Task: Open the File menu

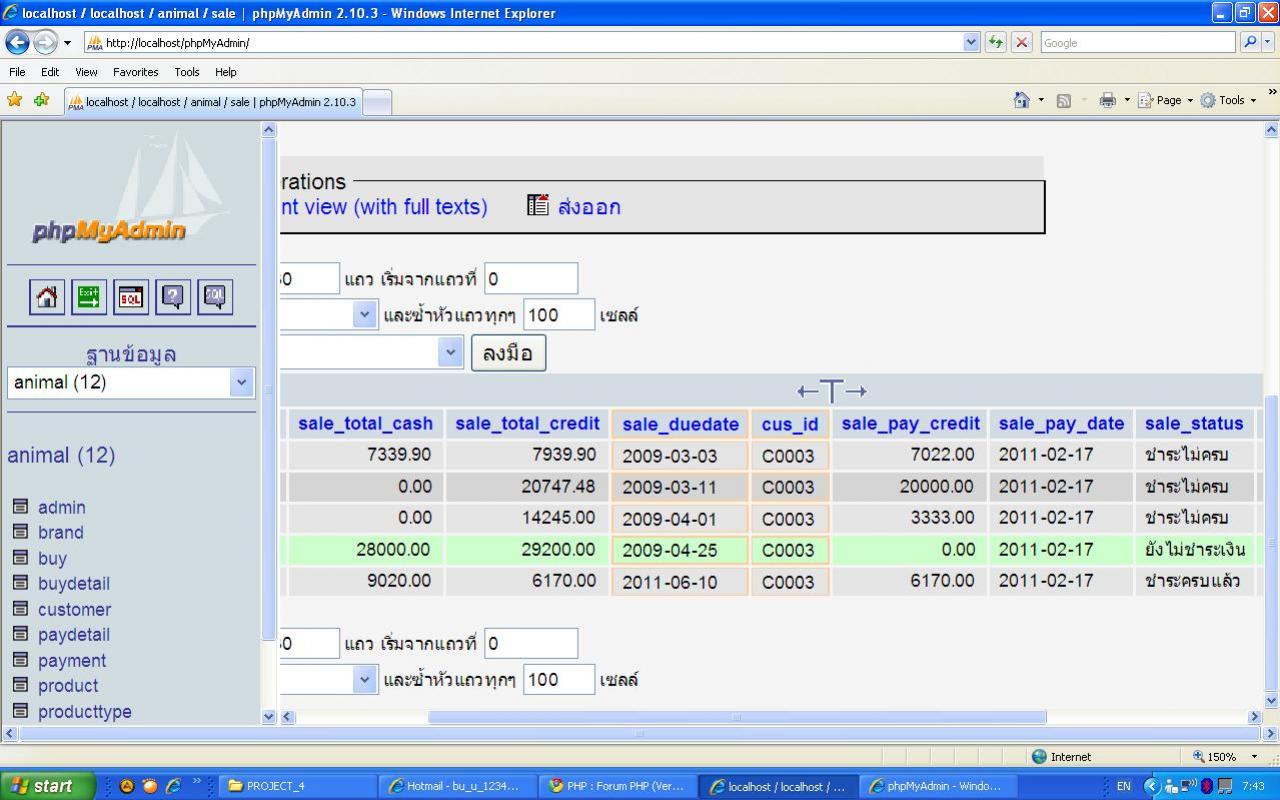Action: 17,72
